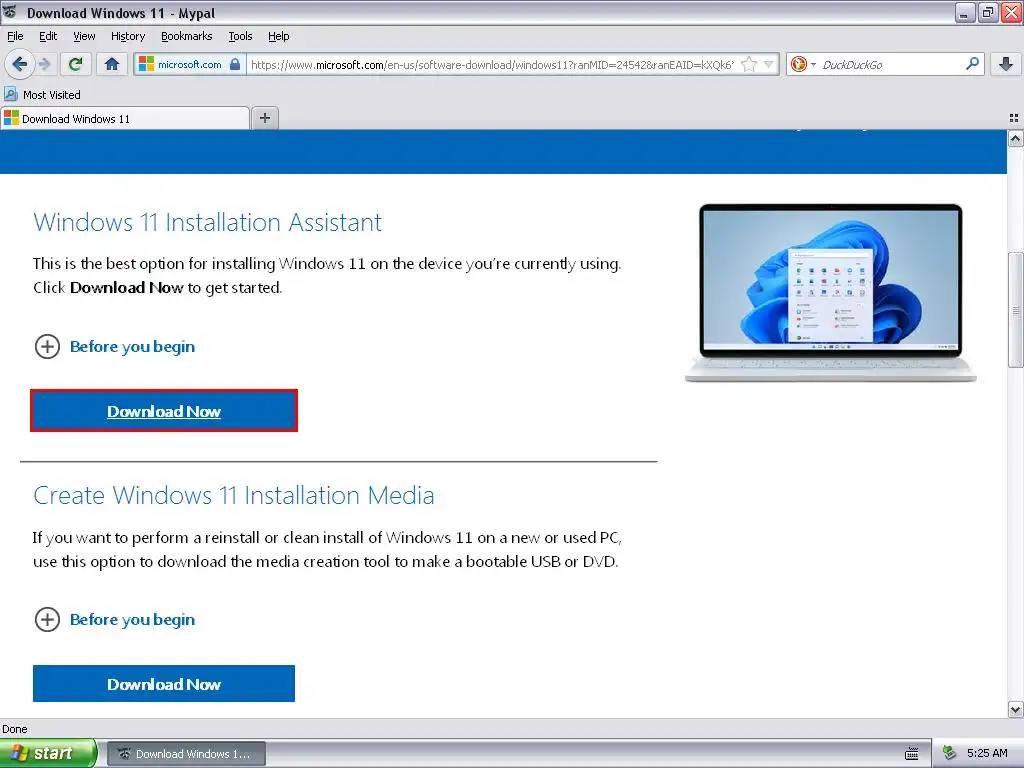This screenshot has height=768, width=1024.
Task: Minimize the Mypal browser window
Action: pos(965,12)
